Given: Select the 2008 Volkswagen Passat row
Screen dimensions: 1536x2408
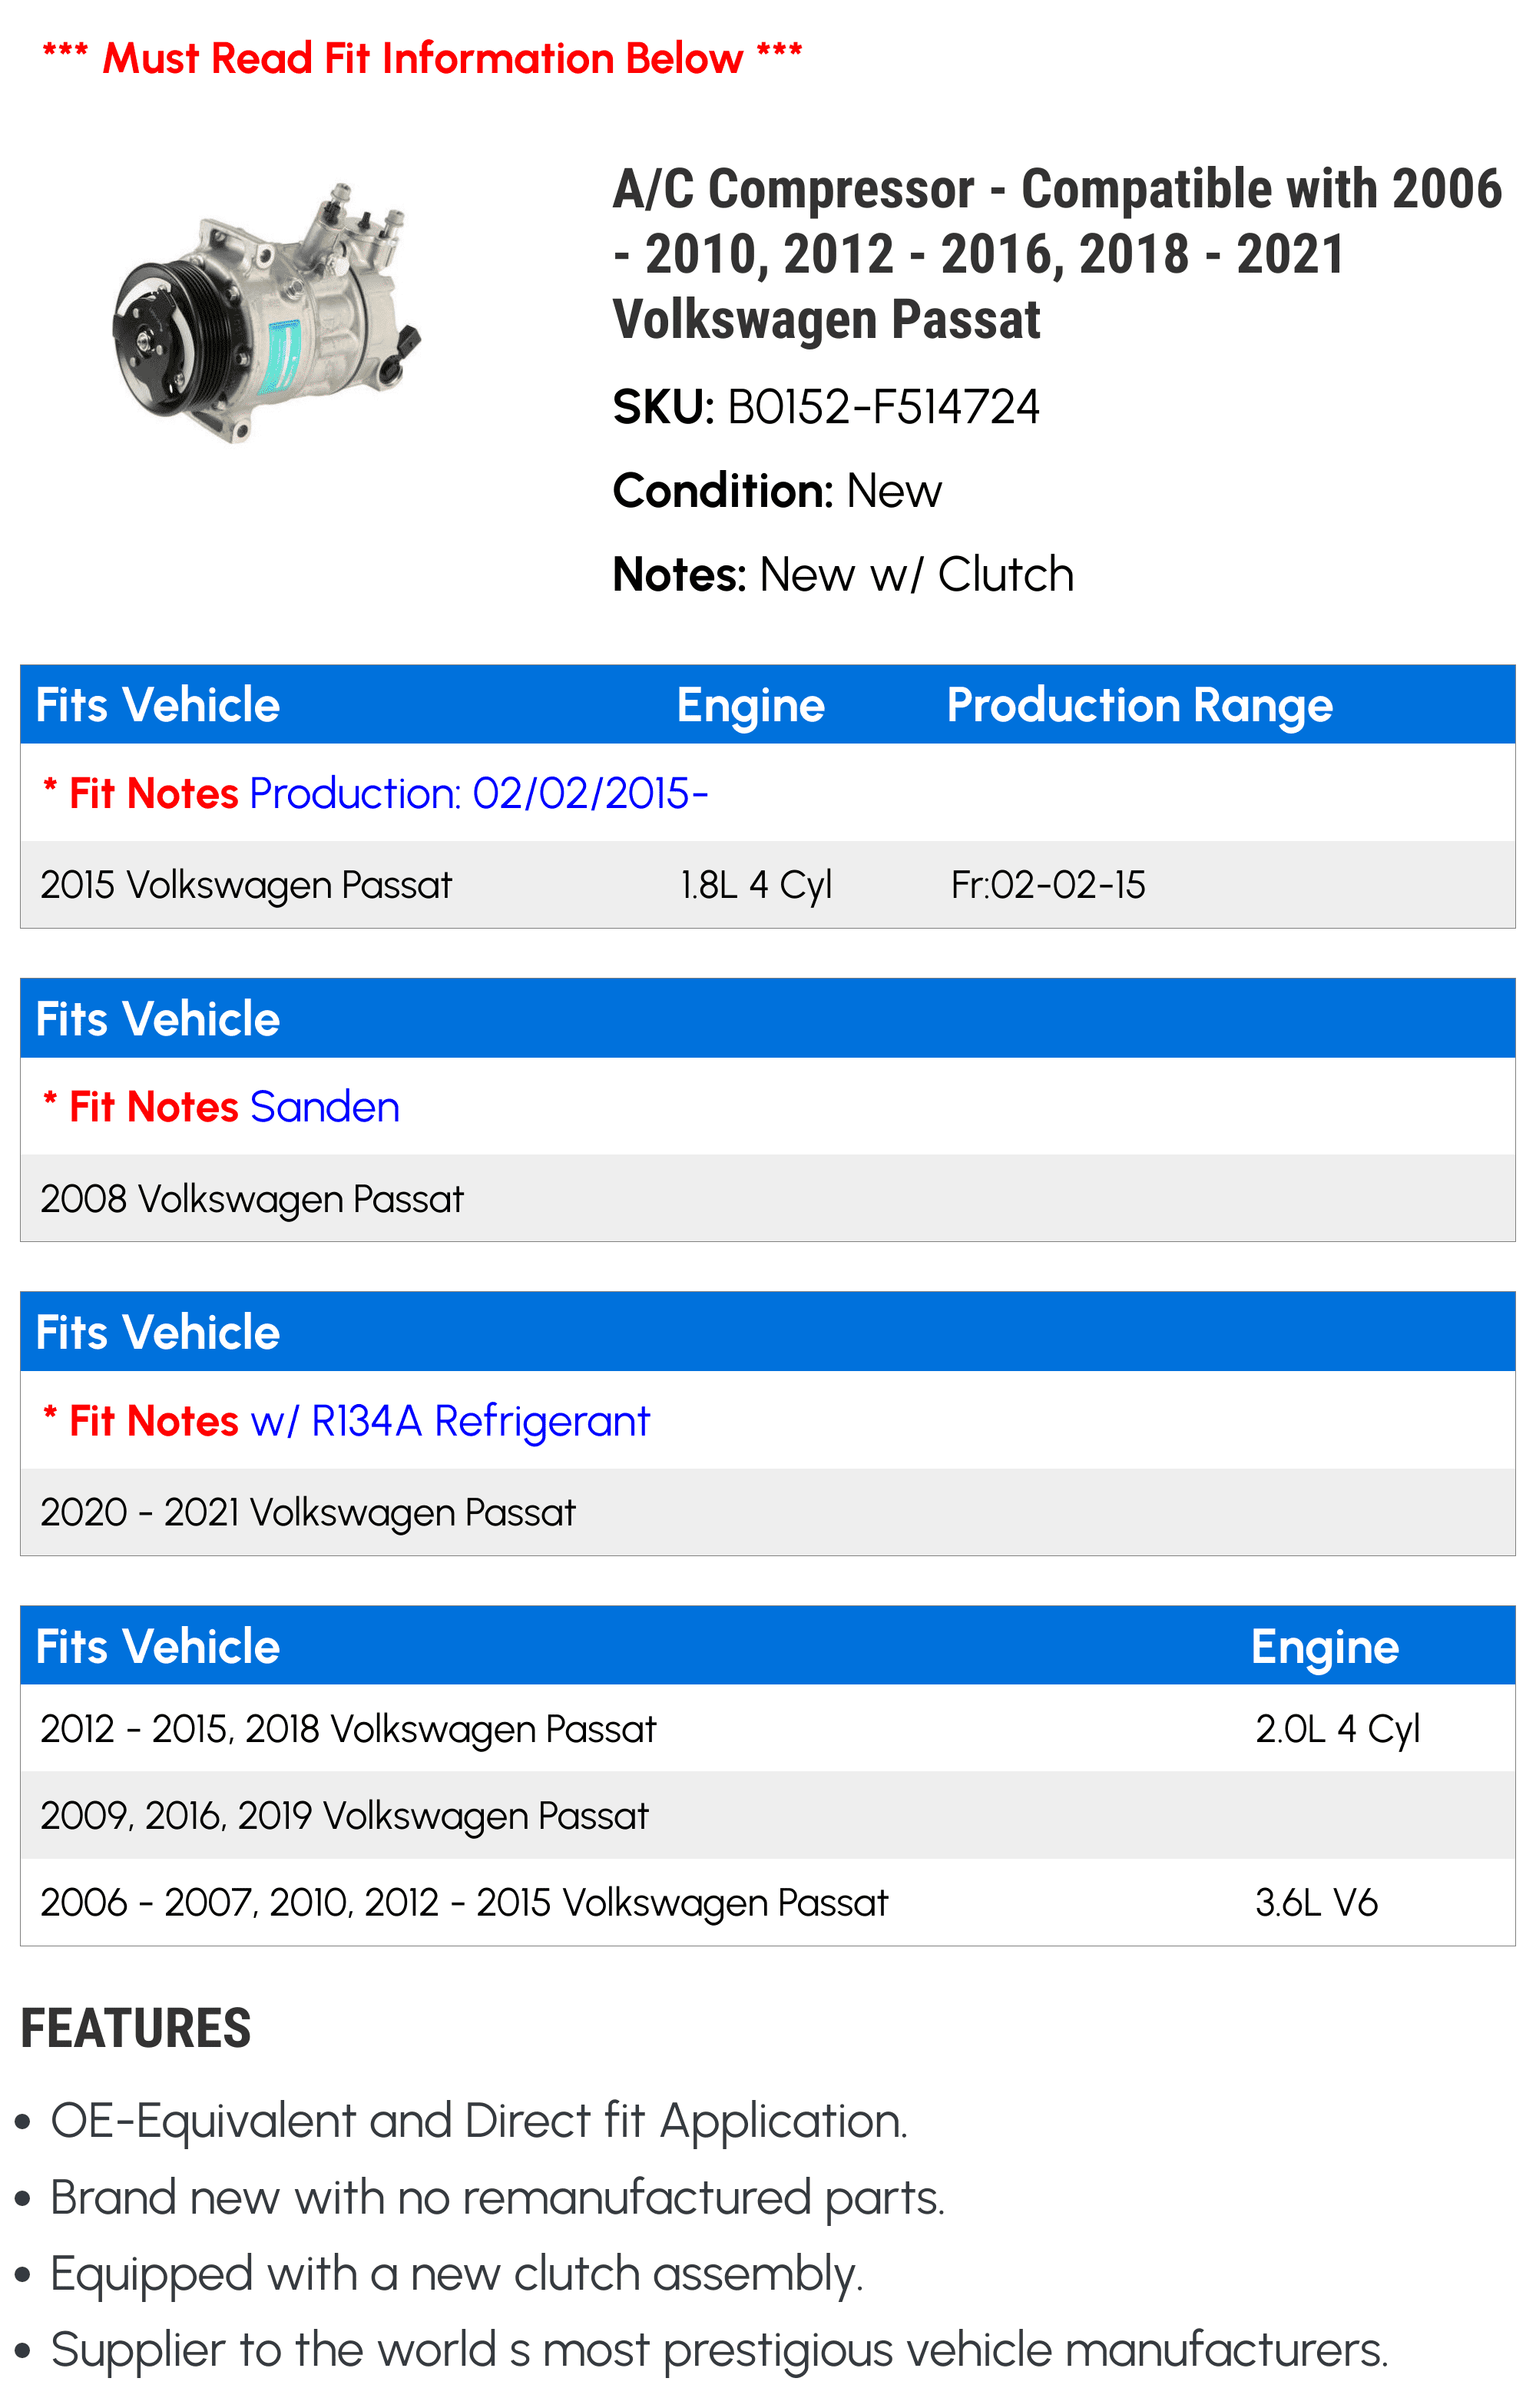Looking at the screenshot, I should click(768, 1199).
